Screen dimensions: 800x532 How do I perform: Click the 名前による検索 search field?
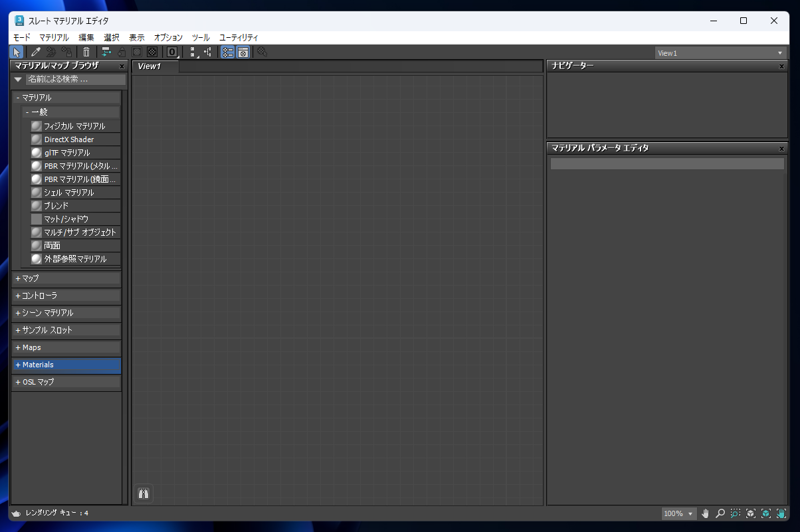coord(76,79)
